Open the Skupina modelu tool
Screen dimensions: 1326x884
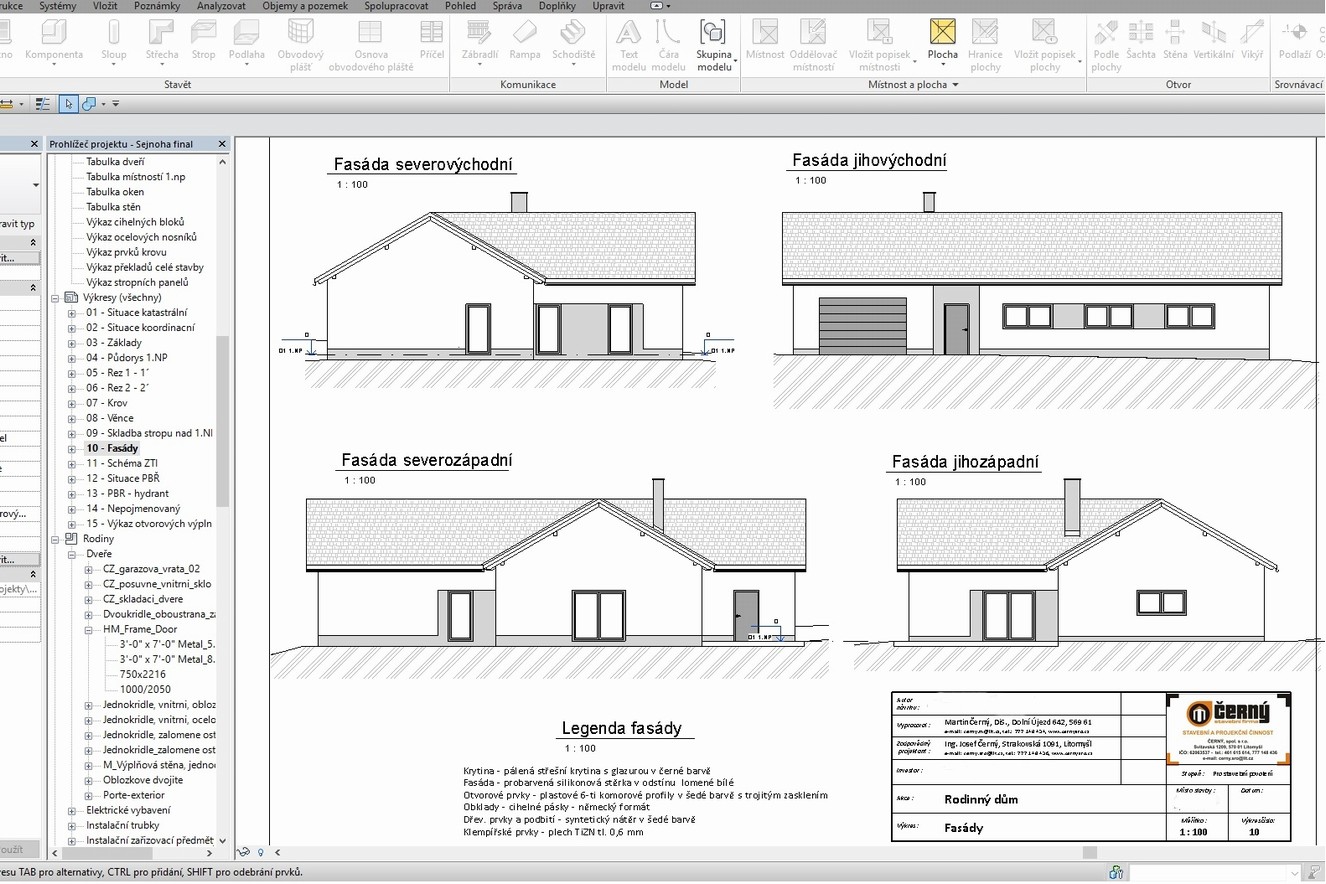click(x=714, y=46)
